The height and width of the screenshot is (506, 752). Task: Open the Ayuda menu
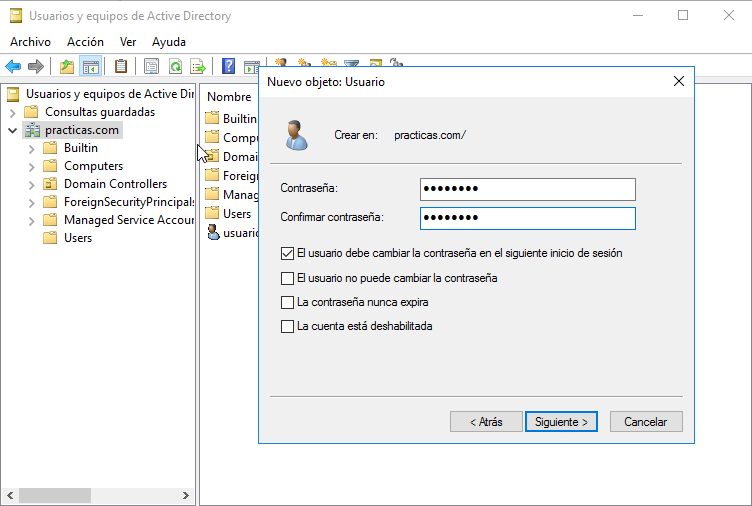click(x=168, y=42)
